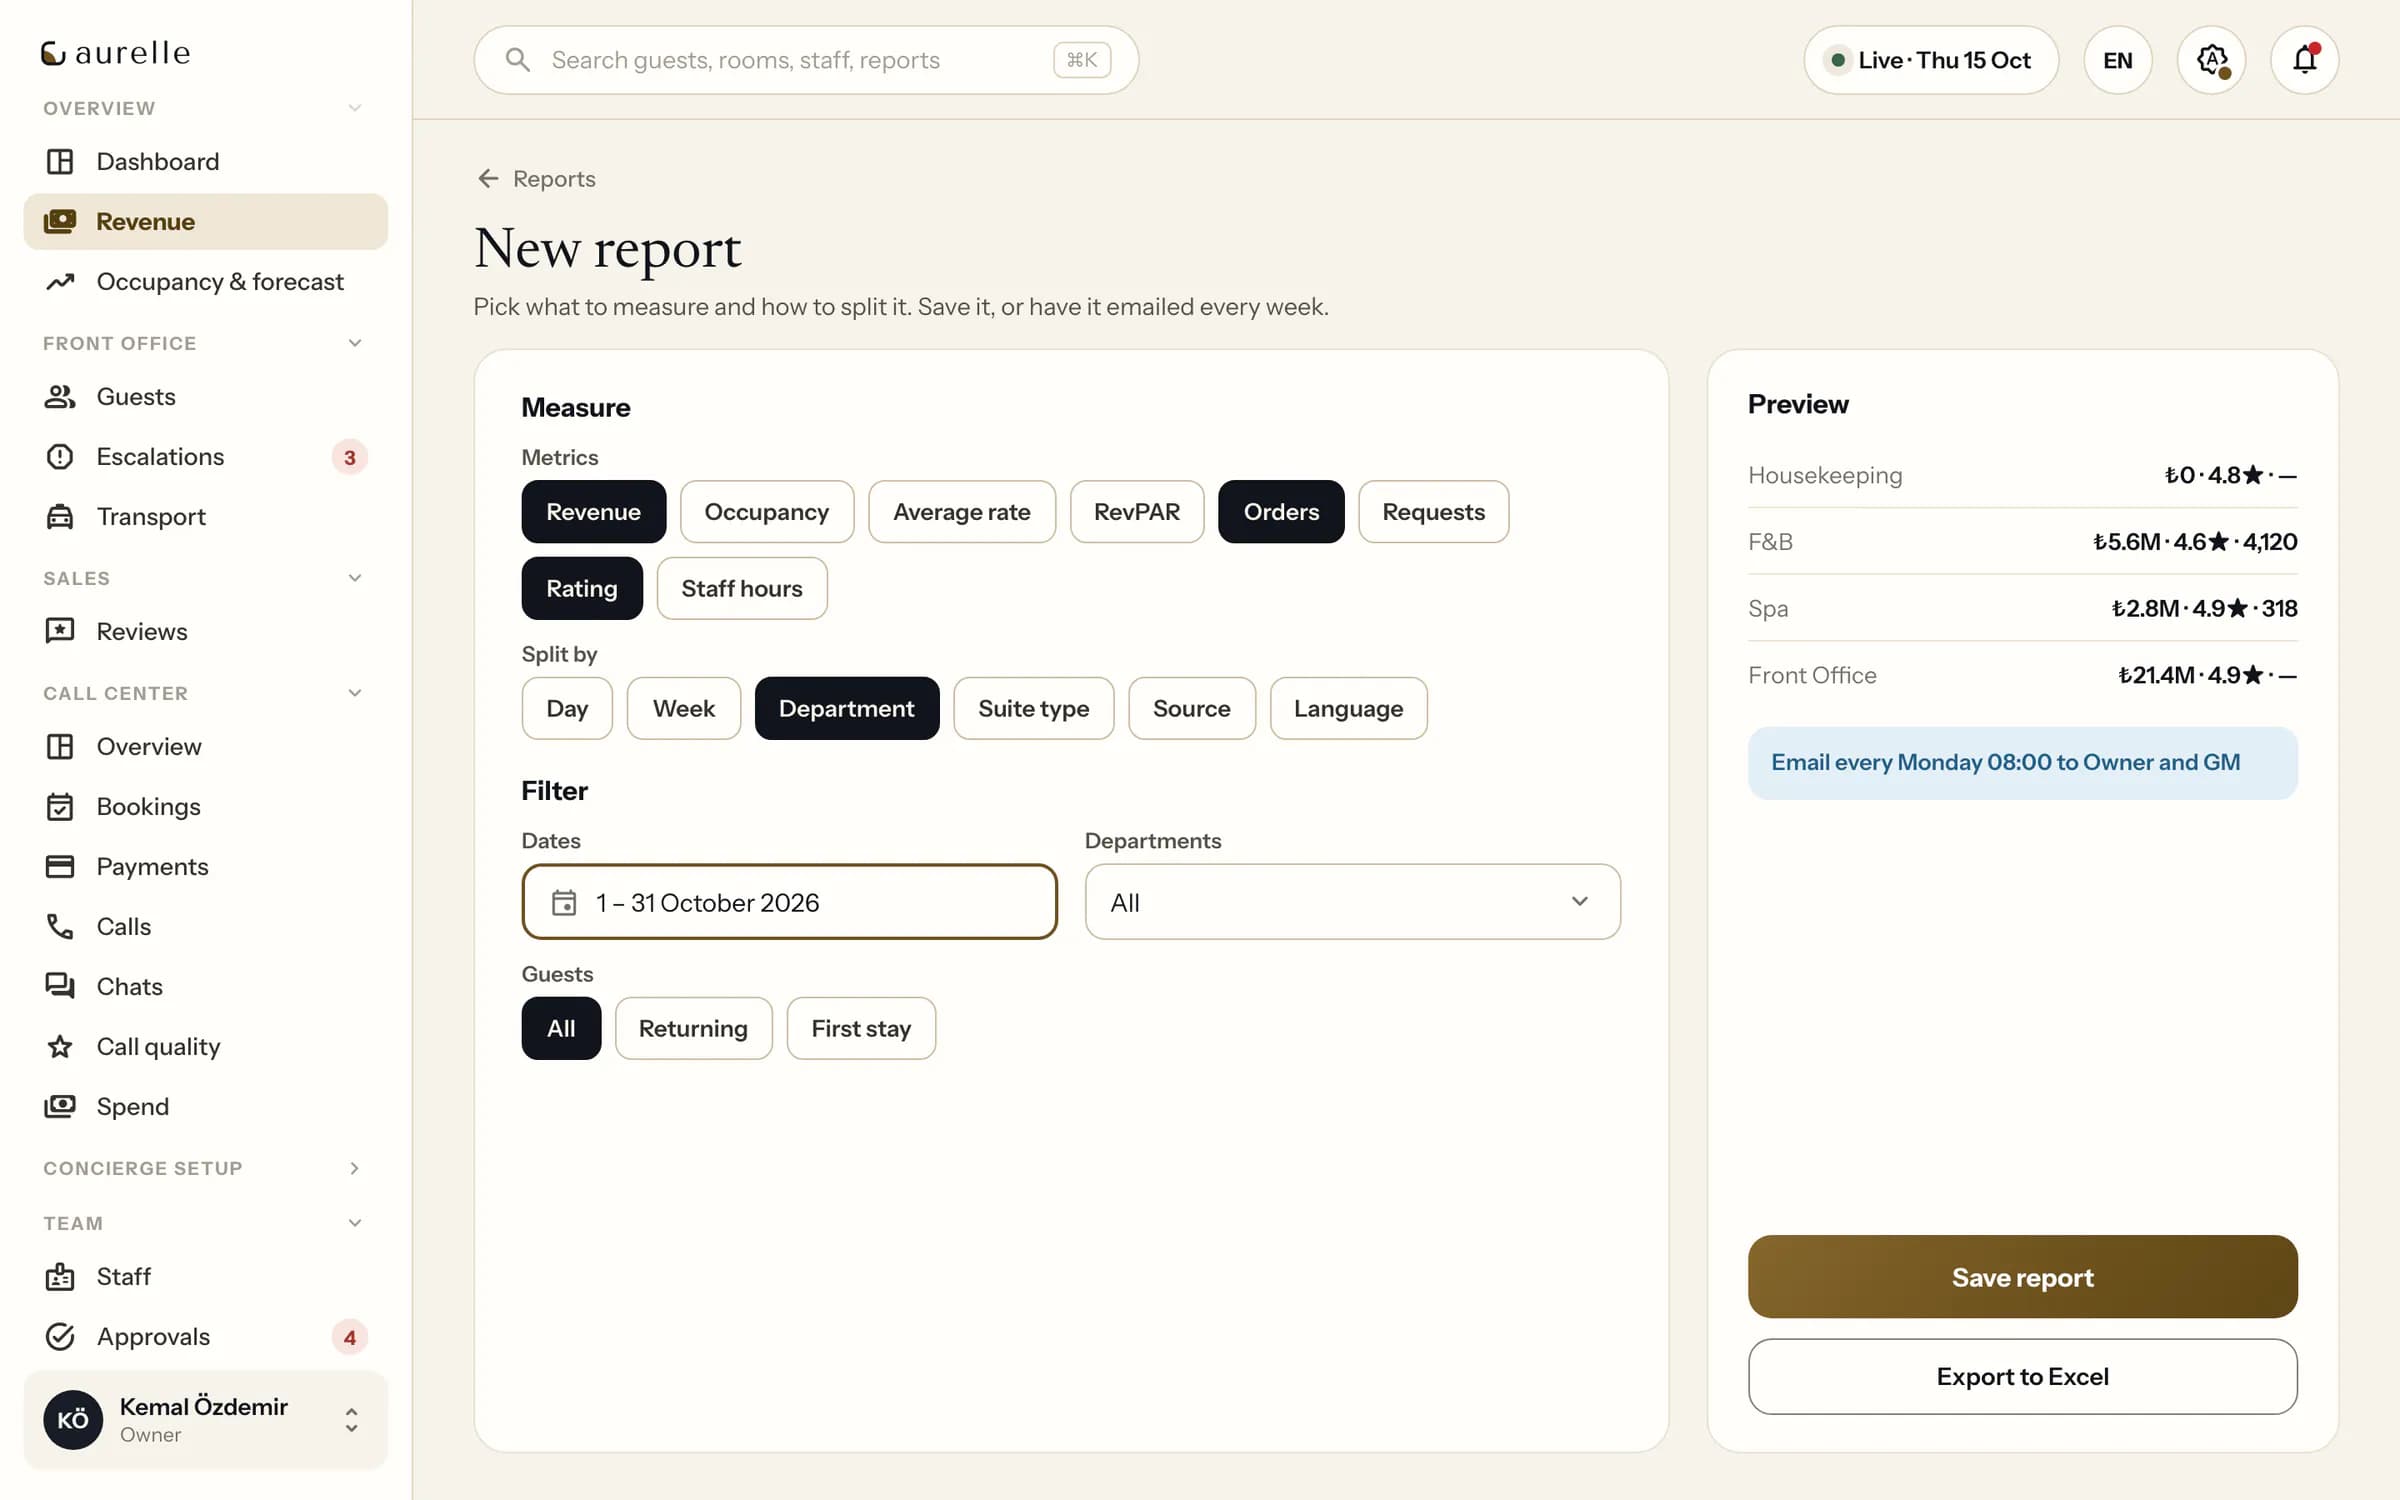Screen dimensions: 2400x1500
Task: Open the Chats bubble icon
Action: [60, 986]
